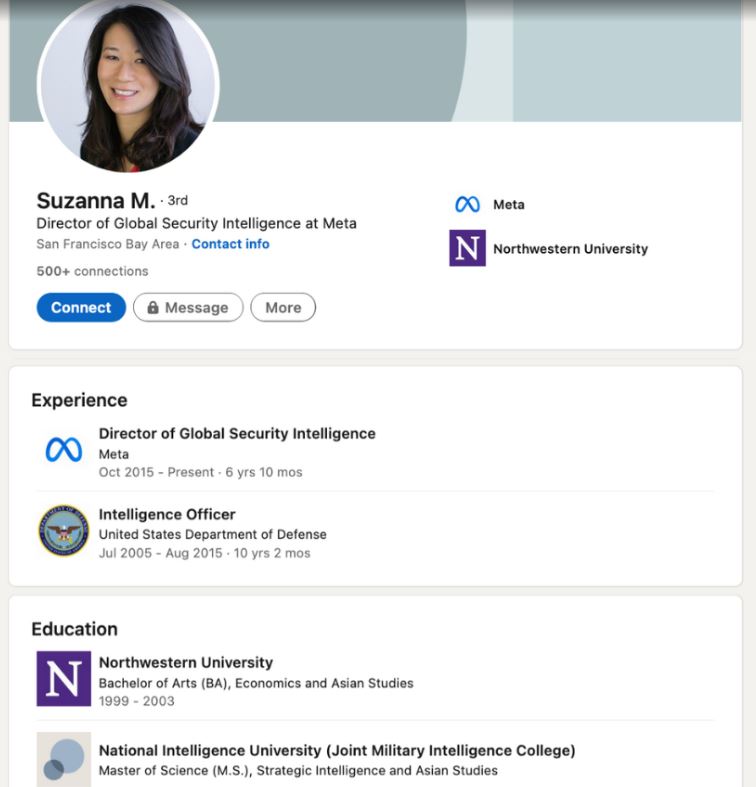Screen dimensions: 756x787
Task: Click the Meta icon in profile header
Action: (467, 205)
